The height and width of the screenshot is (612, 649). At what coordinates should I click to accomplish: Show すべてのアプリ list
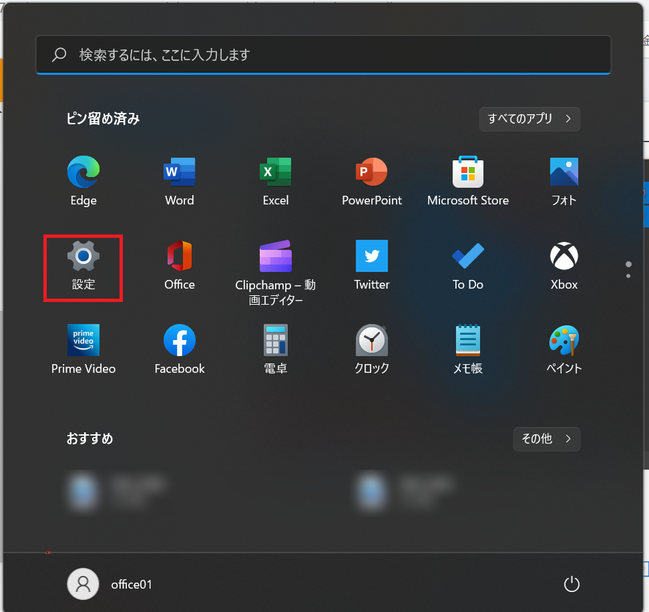[x=529, y=119]
